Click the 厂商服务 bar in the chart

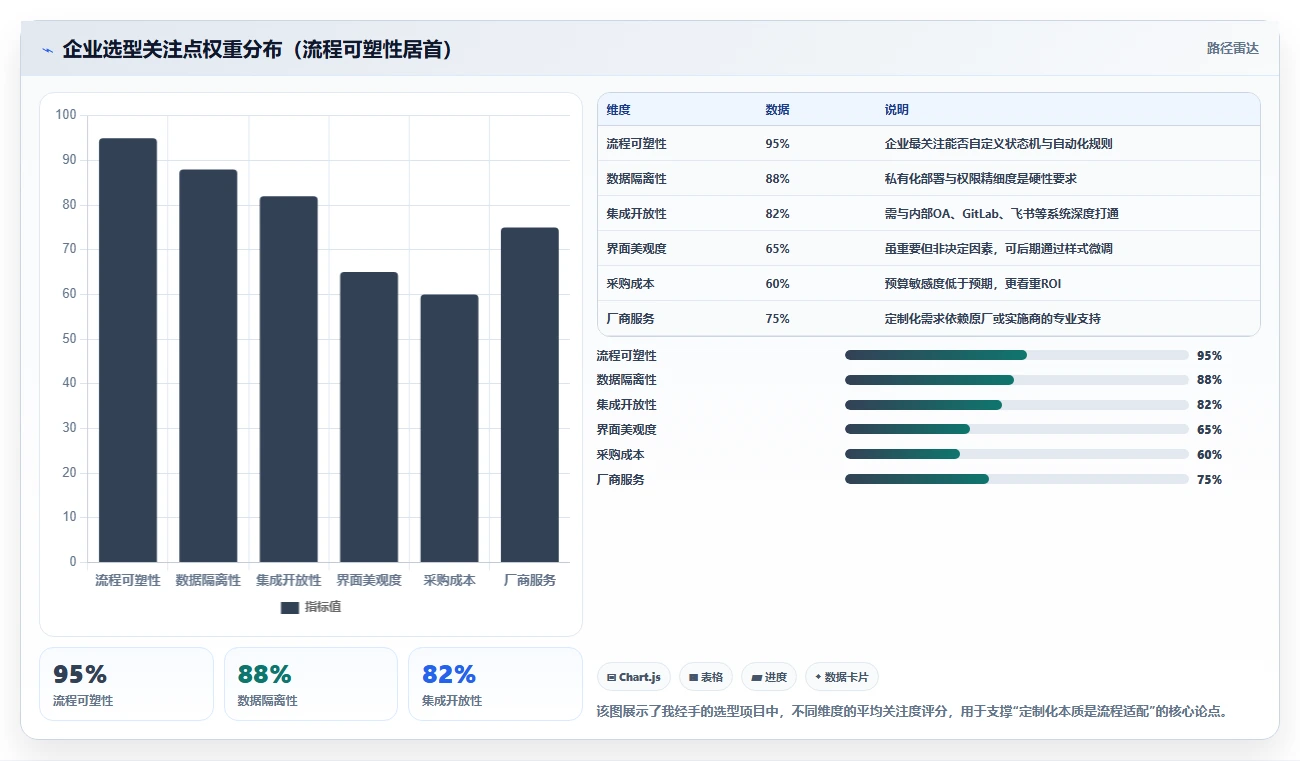click(530, 395)
